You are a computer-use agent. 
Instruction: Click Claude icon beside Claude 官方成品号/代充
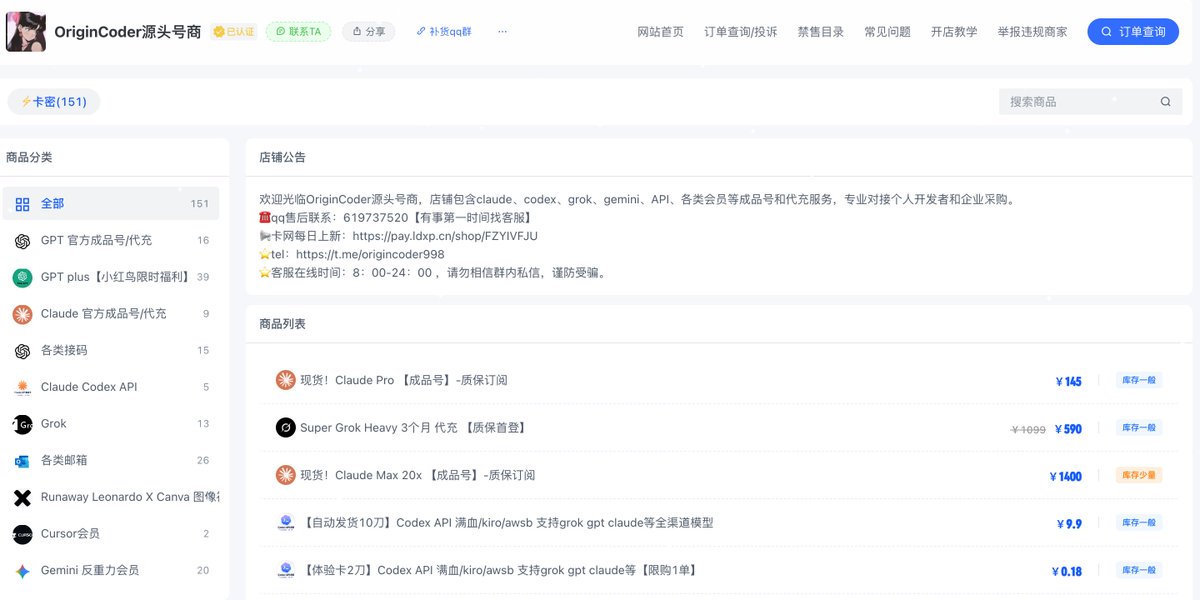[22, 314]
